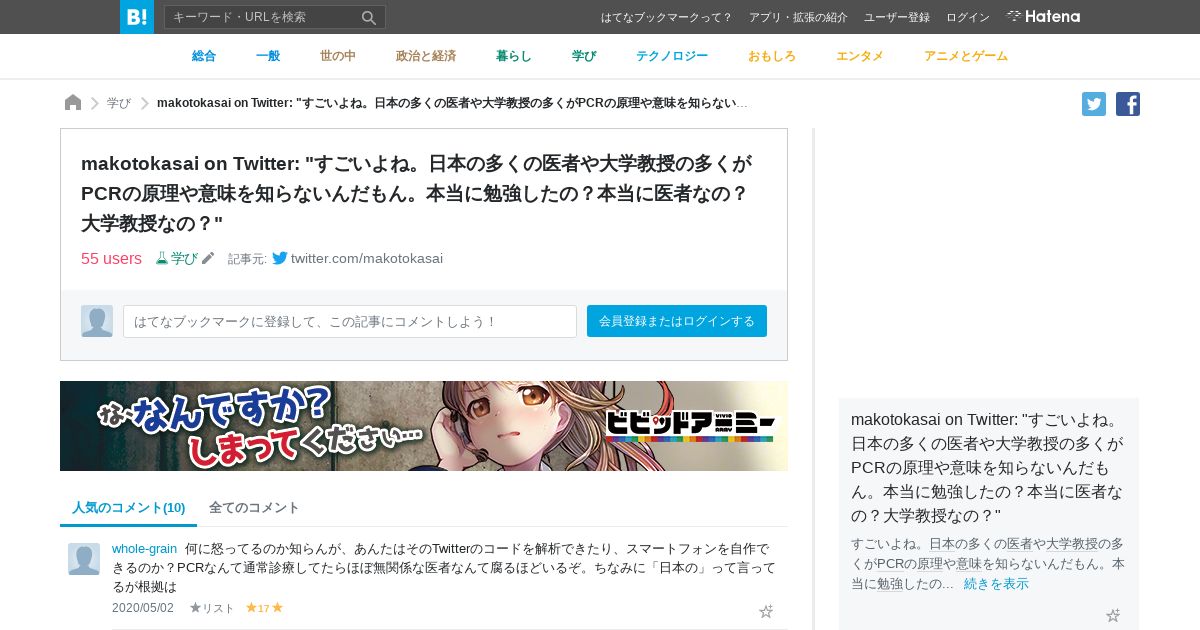Expand 続きを表示 in sidebar

click(996, 583)
